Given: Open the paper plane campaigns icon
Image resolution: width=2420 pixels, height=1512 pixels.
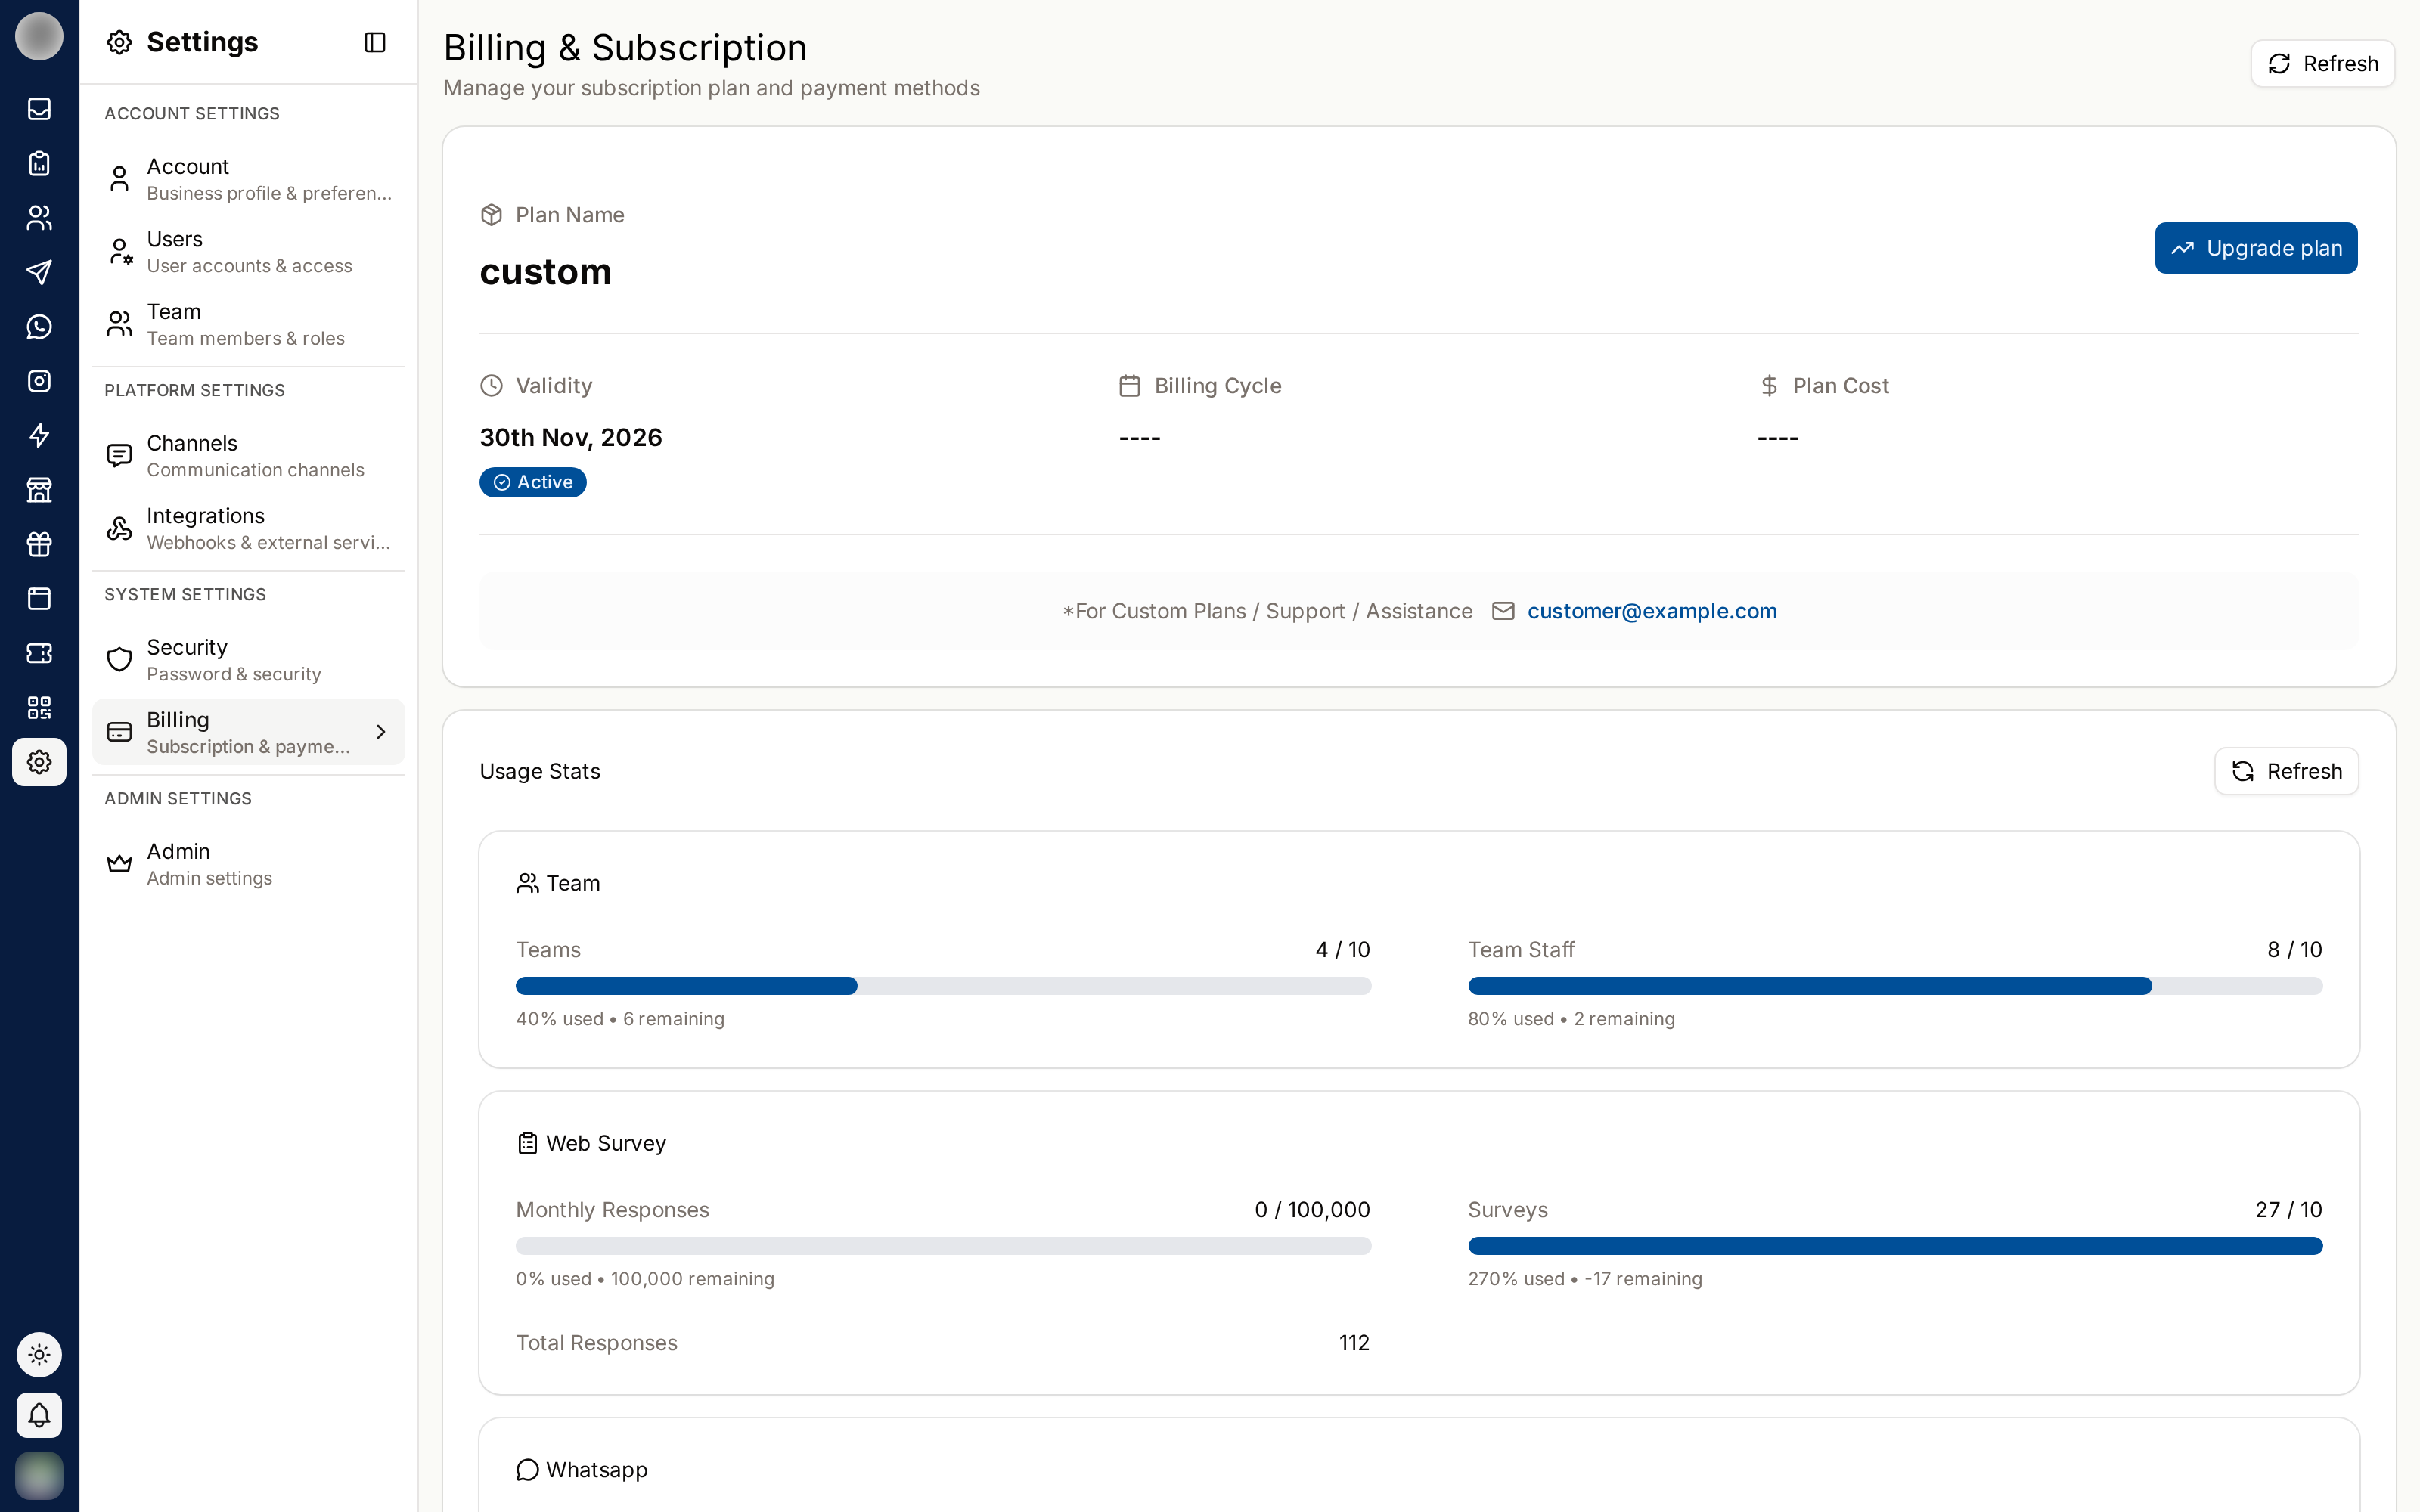Looking at the screenshot, I should 39,272.
